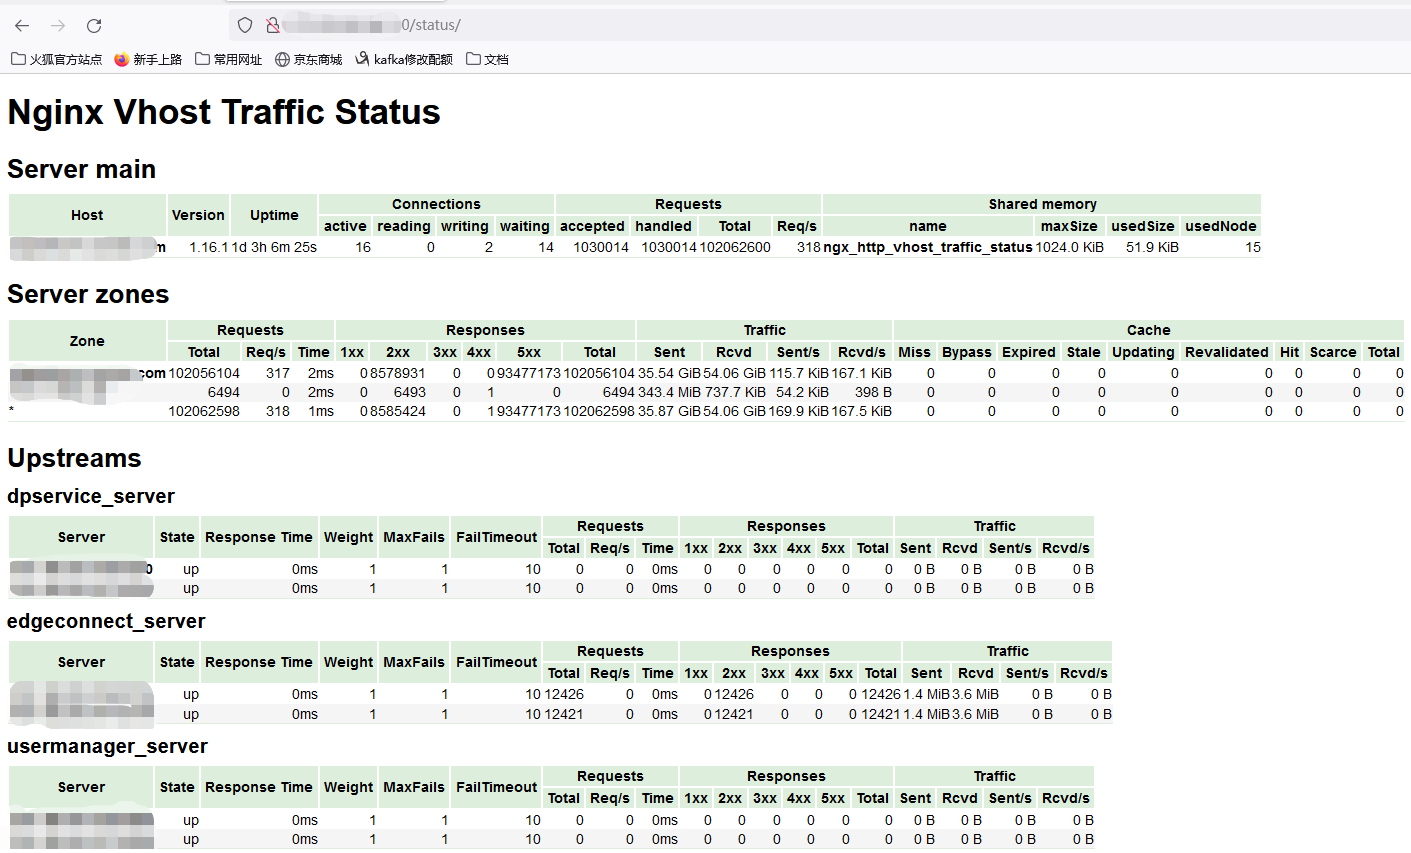Click the waiting column header
The height and width of the screenshot is (853, 1411).
525,226
